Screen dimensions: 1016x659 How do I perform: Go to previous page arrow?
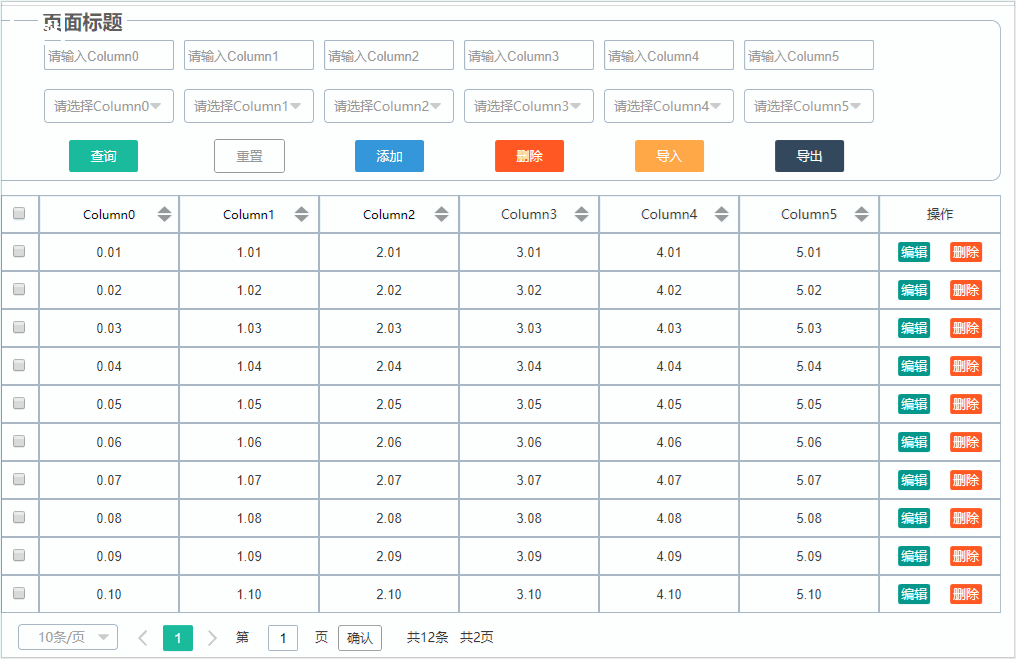pyautogui.click(x=143, y=638)
